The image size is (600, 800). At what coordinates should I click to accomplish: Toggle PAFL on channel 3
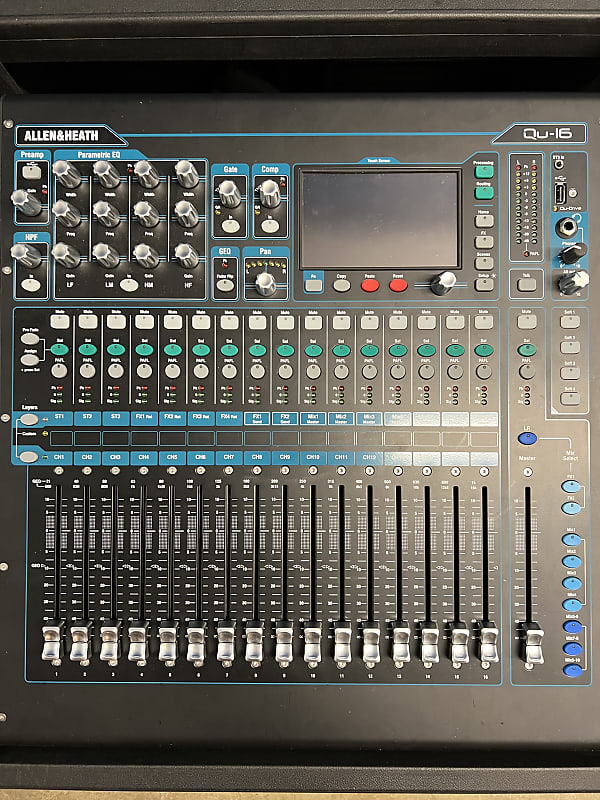pos(116,371)
